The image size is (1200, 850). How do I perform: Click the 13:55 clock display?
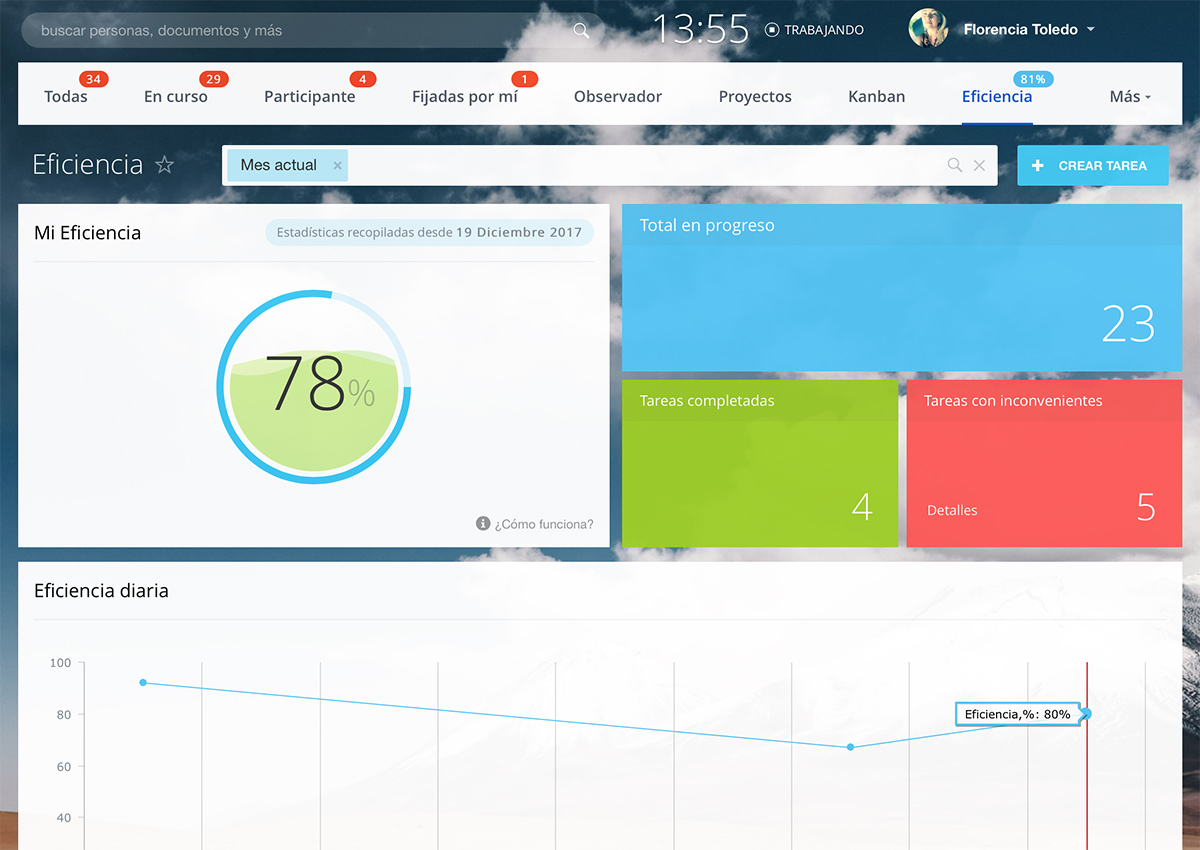coord(701,30)
